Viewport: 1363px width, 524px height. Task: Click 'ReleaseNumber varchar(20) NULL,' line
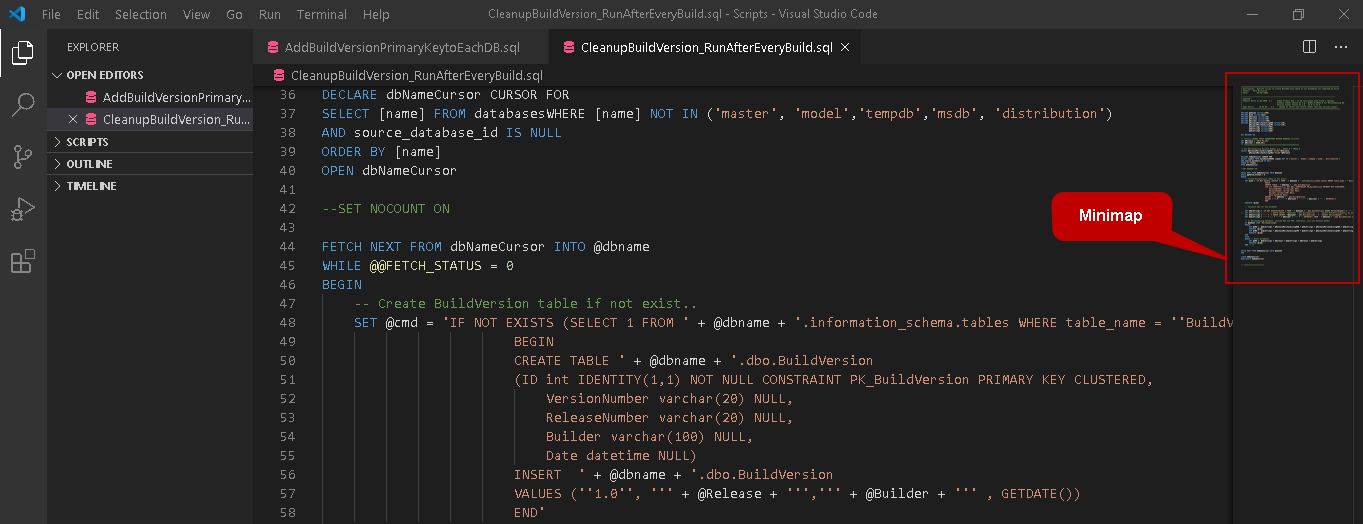[x=670, y=418]
